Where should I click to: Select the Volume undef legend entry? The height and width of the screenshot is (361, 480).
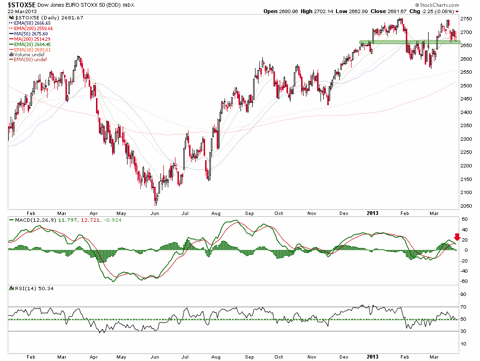tap(29, 54)
